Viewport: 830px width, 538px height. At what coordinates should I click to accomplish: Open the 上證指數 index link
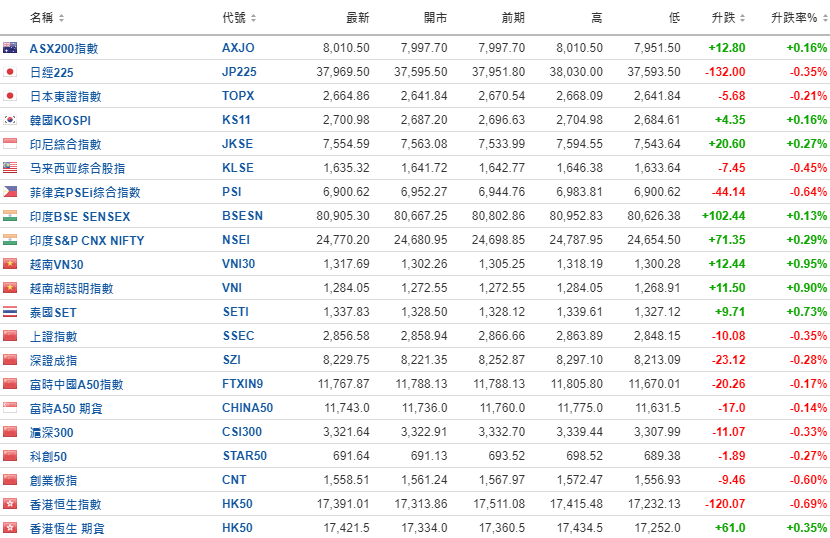point(53,336)
